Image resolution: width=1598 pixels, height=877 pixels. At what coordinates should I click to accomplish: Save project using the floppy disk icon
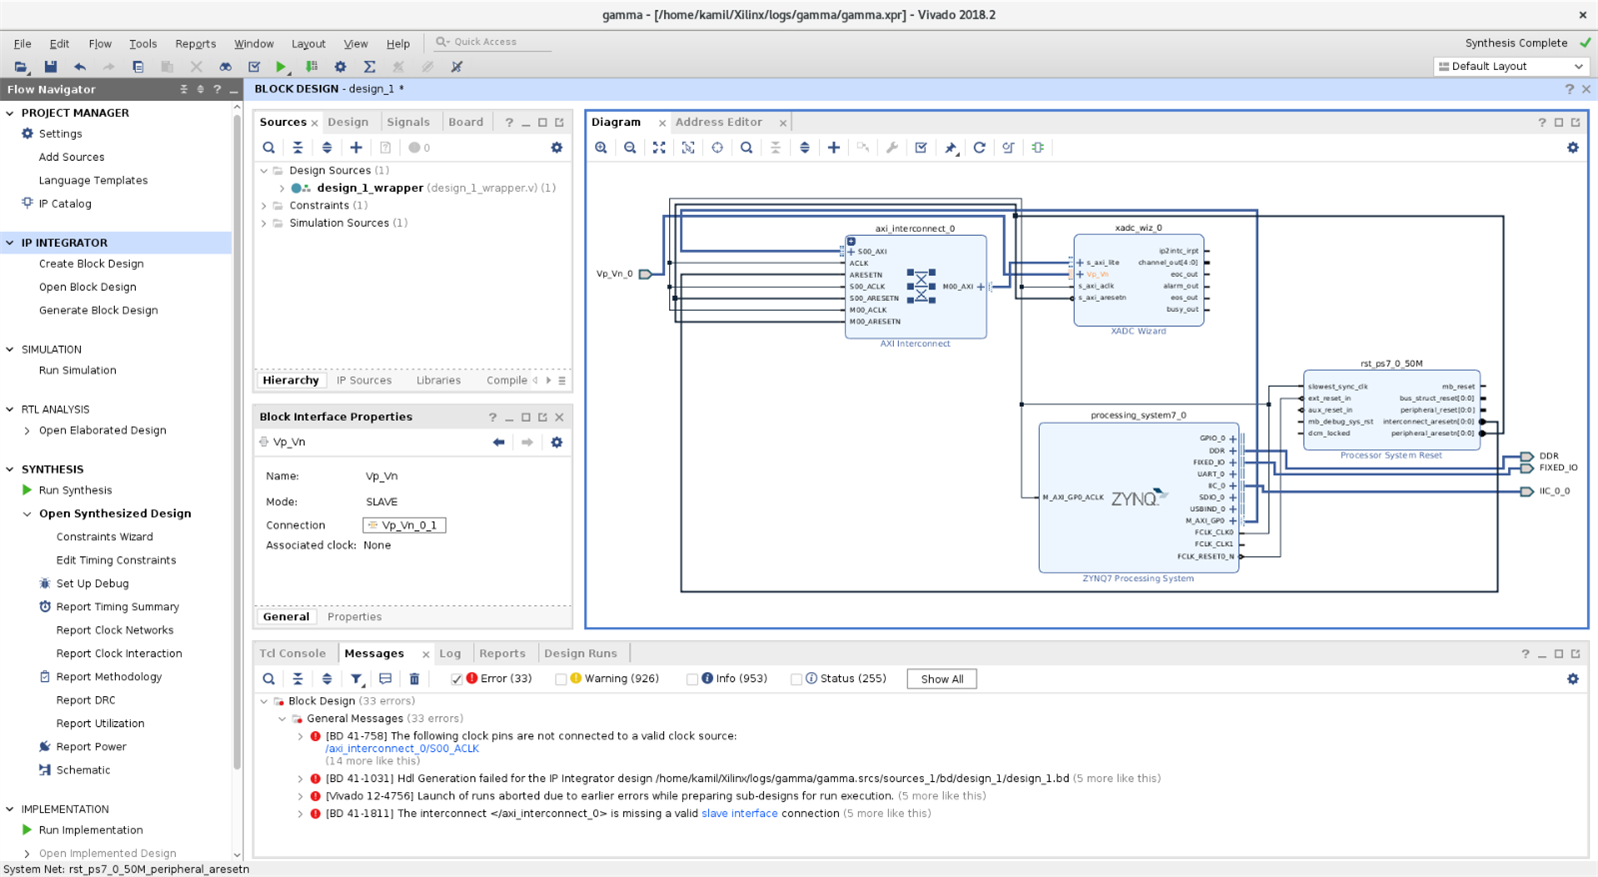coord(50,67)
